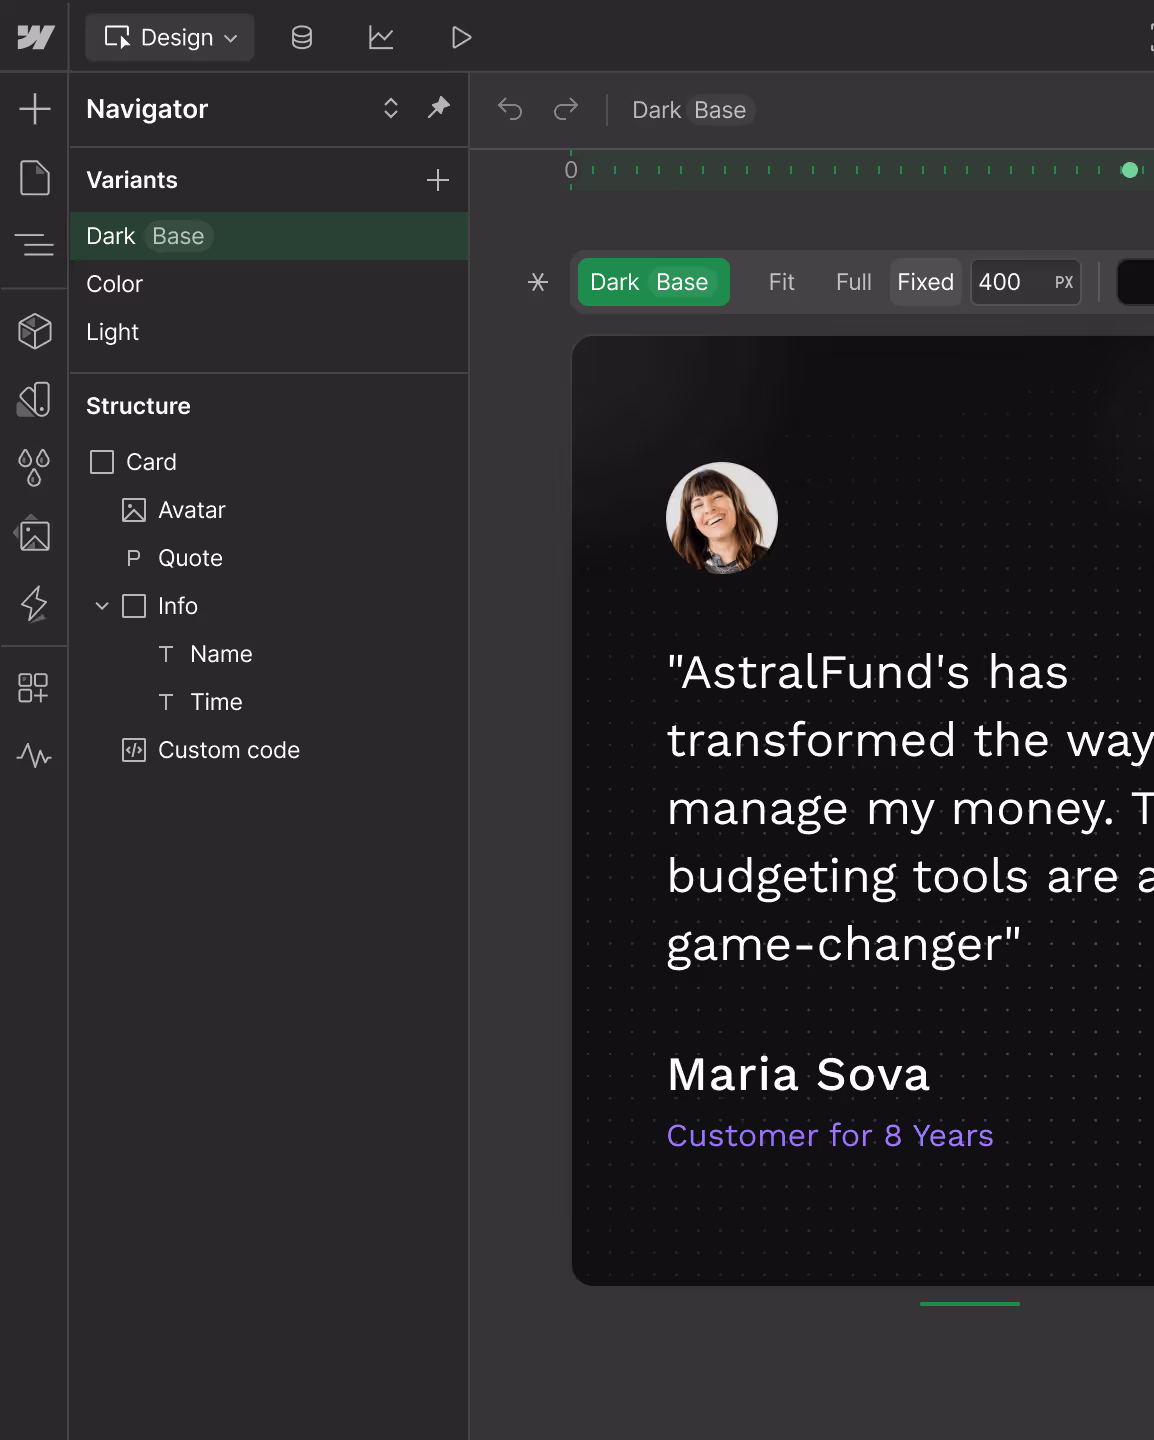Screen dimensions: 1154x1440
Task: Click the green Dark Base canvas tag
Action: [x=654, y=282]
